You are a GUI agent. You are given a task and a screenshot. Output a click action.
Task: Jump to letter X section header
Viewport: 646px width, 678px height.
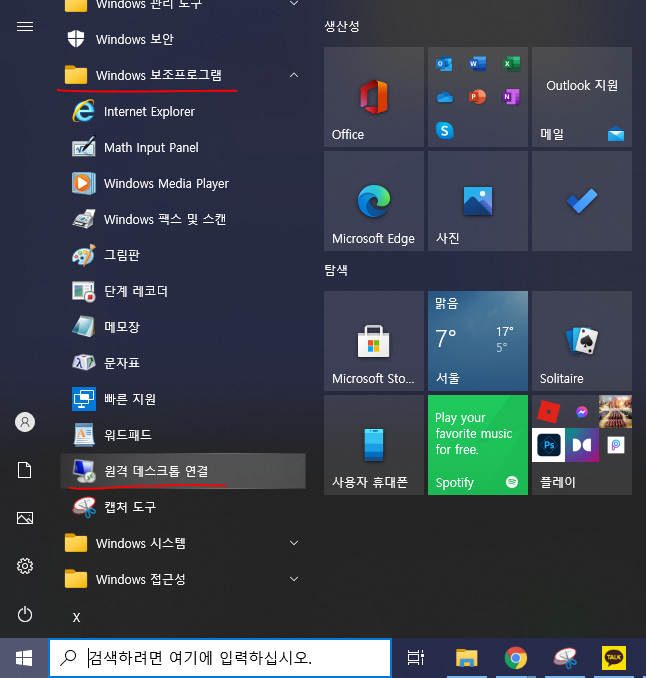click(77, 617)
